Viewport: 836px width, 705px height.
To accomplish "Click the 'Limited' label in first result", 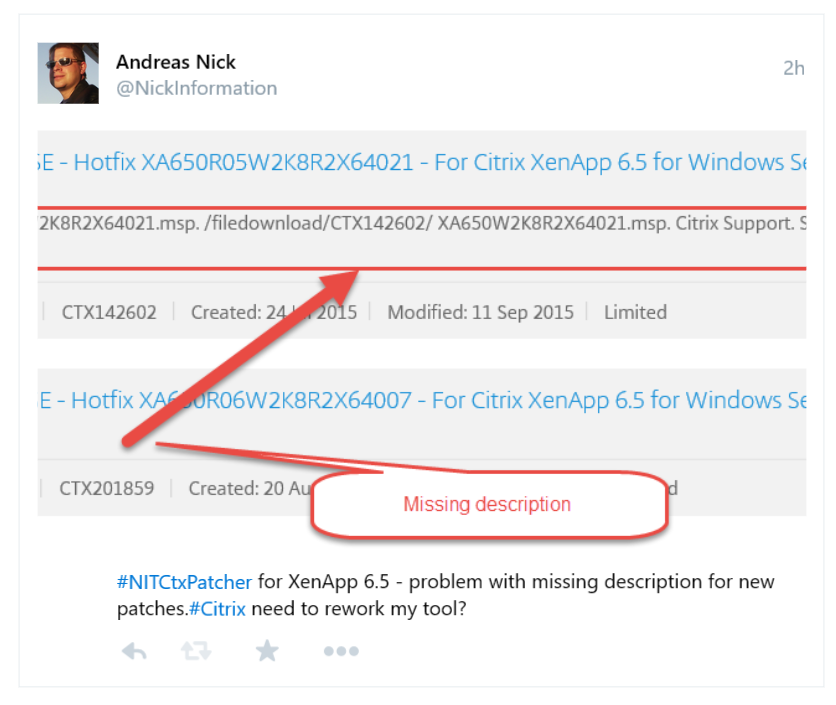I will pyautogui.click(x=636, y=312).
